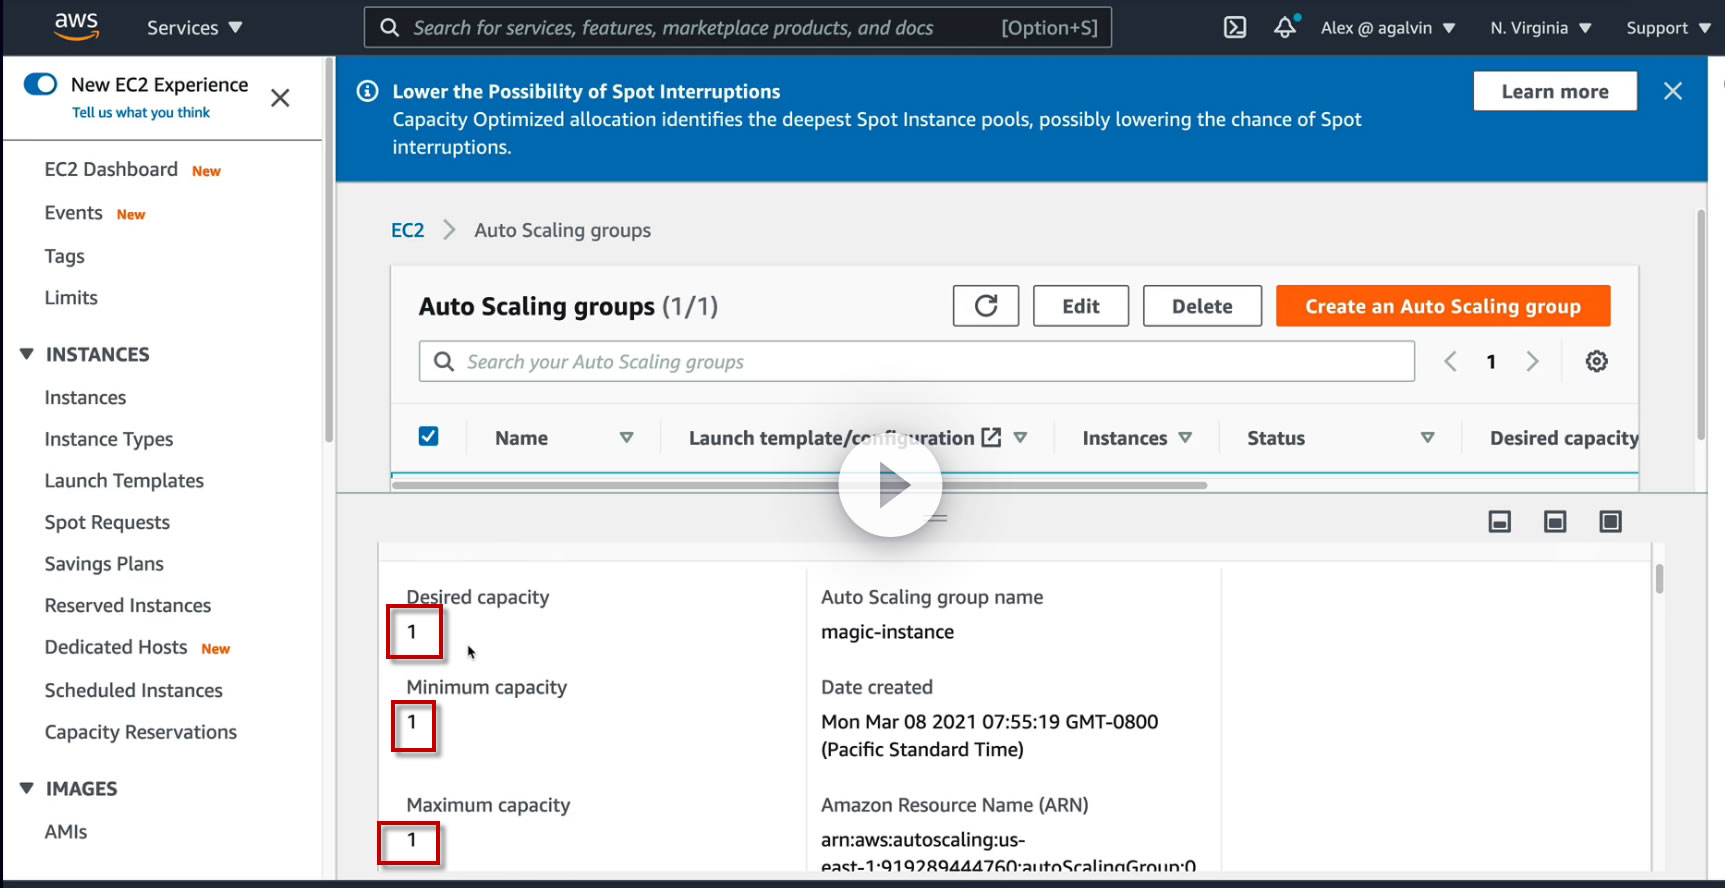Click Create an Auto Scaling group
The height and width of the screenshot is (888, 1725).
point(1442,306)
